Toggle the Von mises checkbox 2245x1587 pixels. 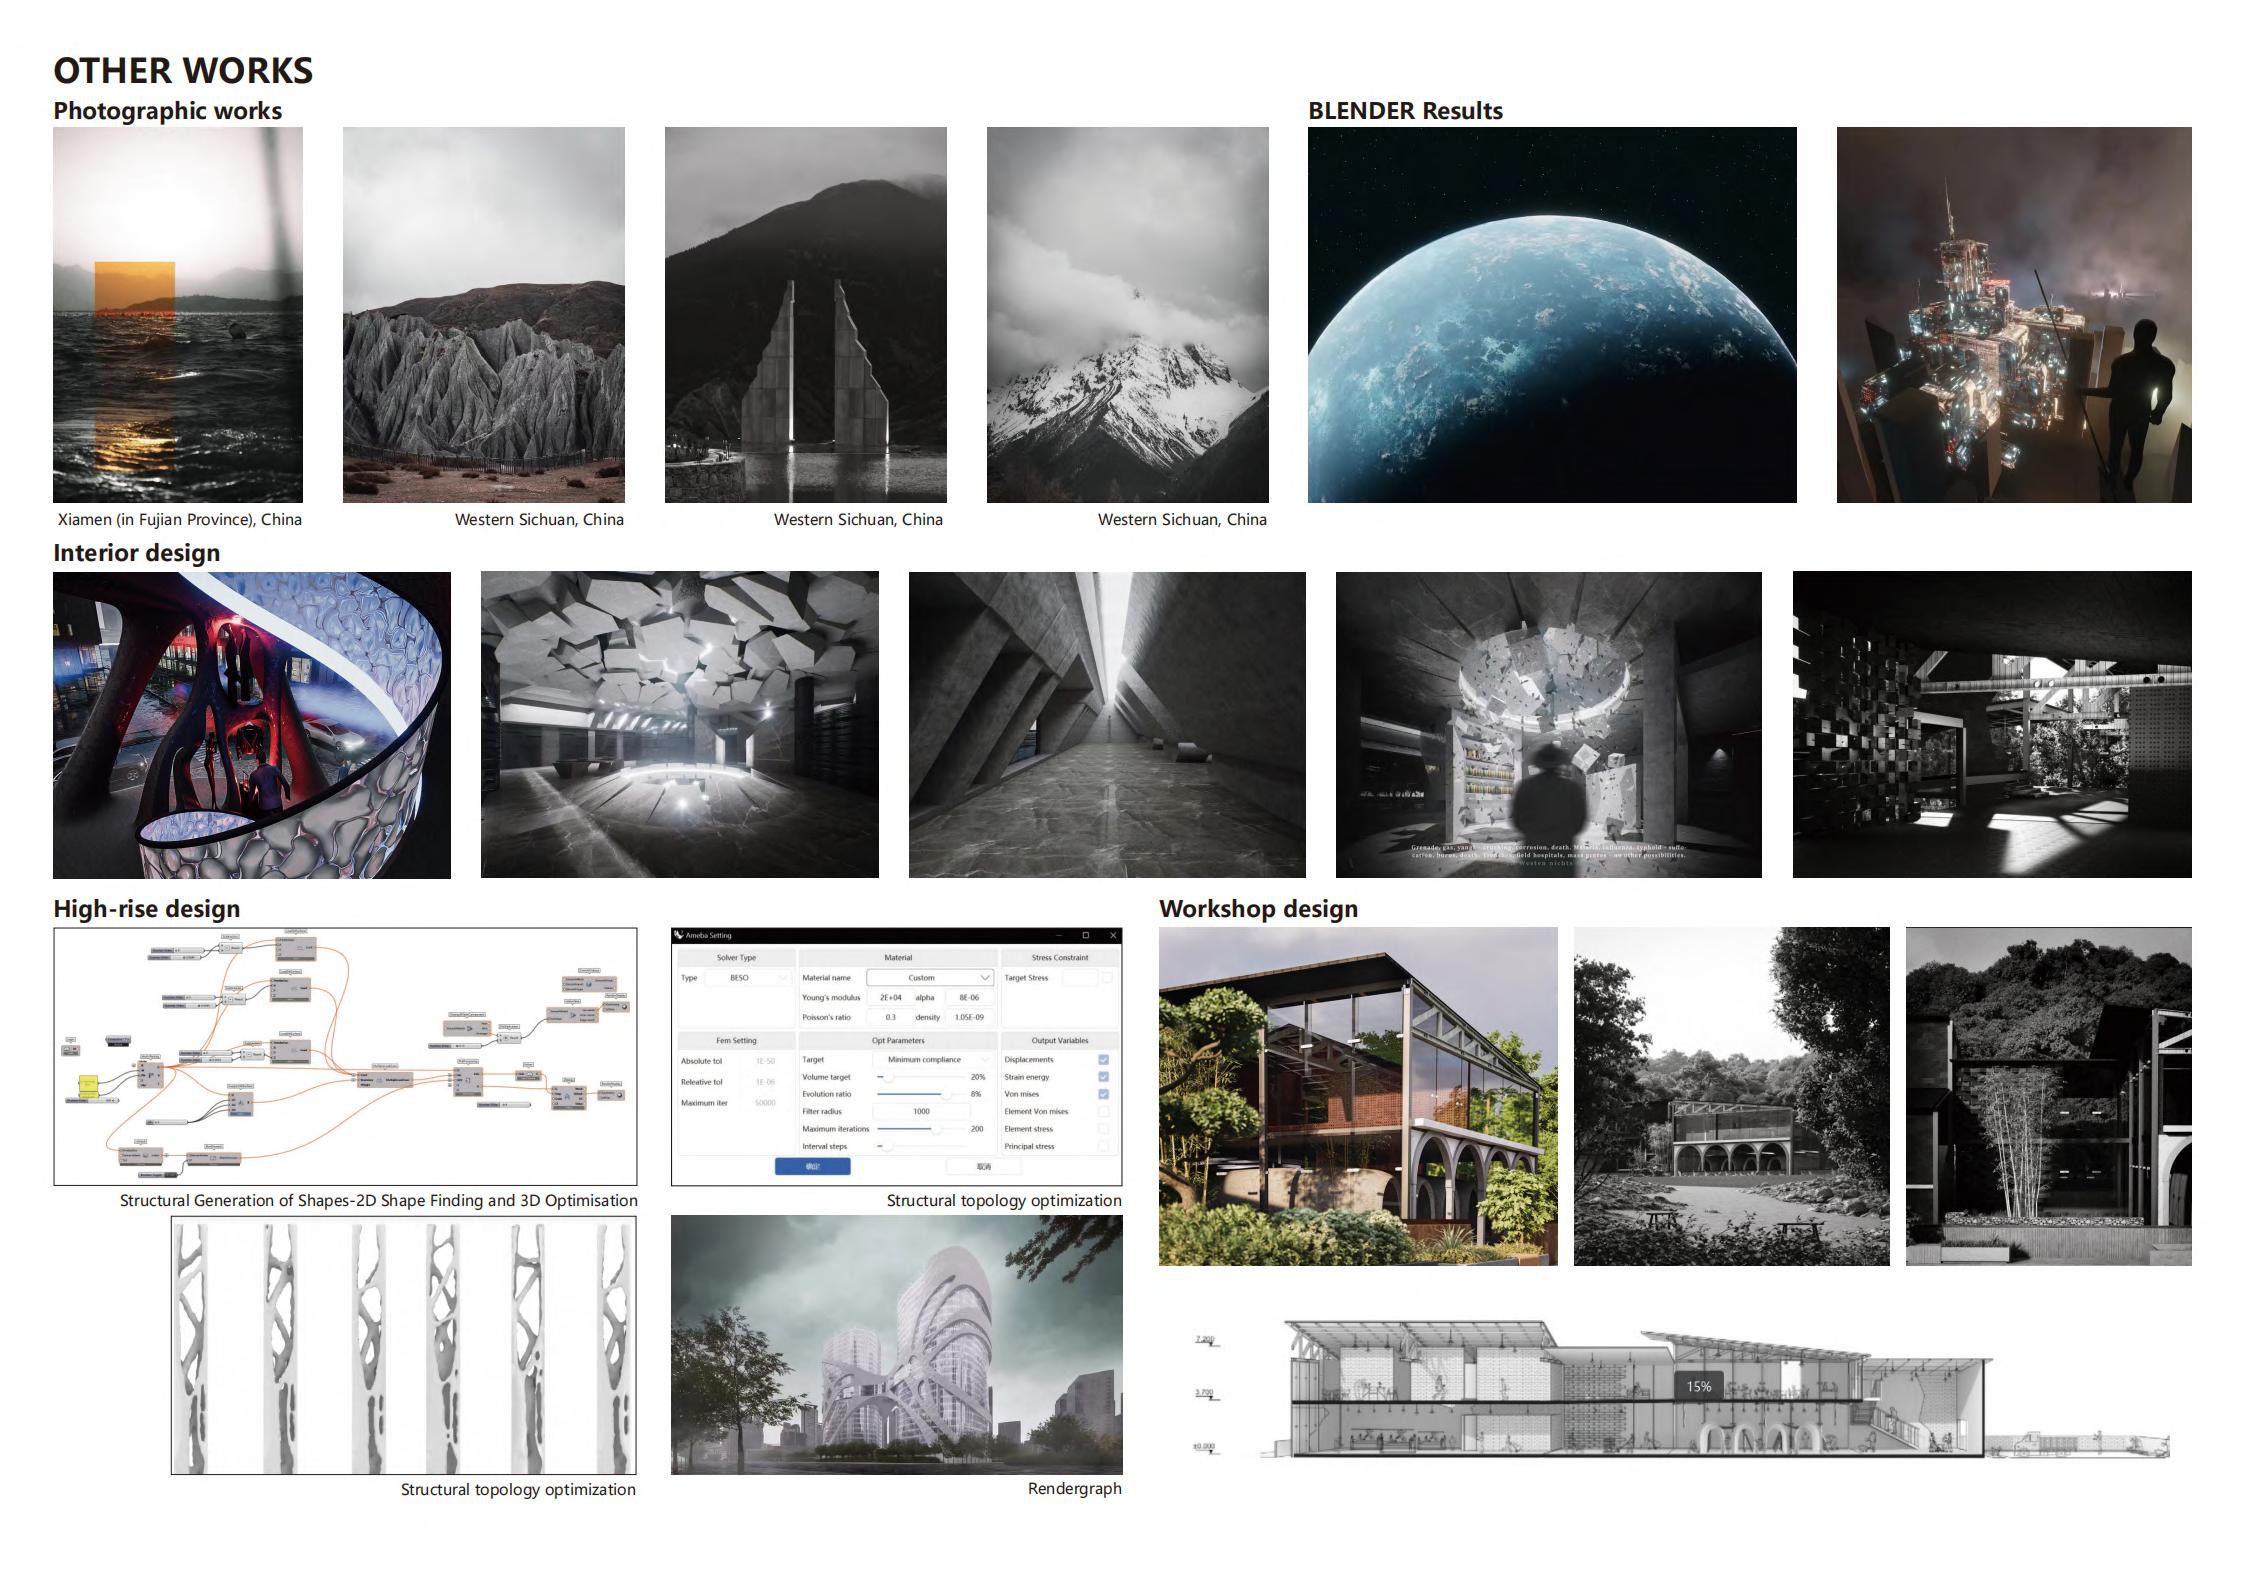tap(1103, 1094)
